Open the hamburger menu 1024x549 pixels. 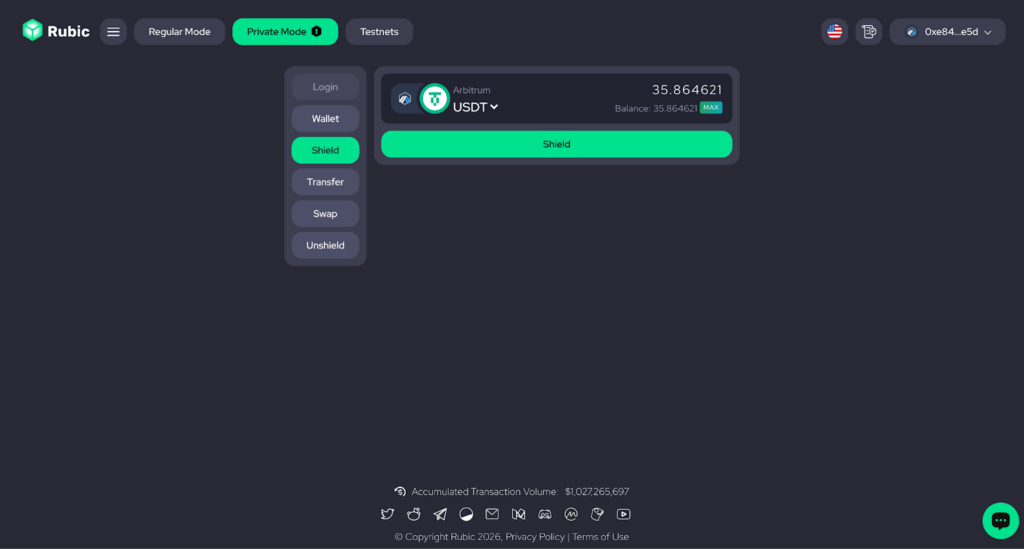coord(113,32)
